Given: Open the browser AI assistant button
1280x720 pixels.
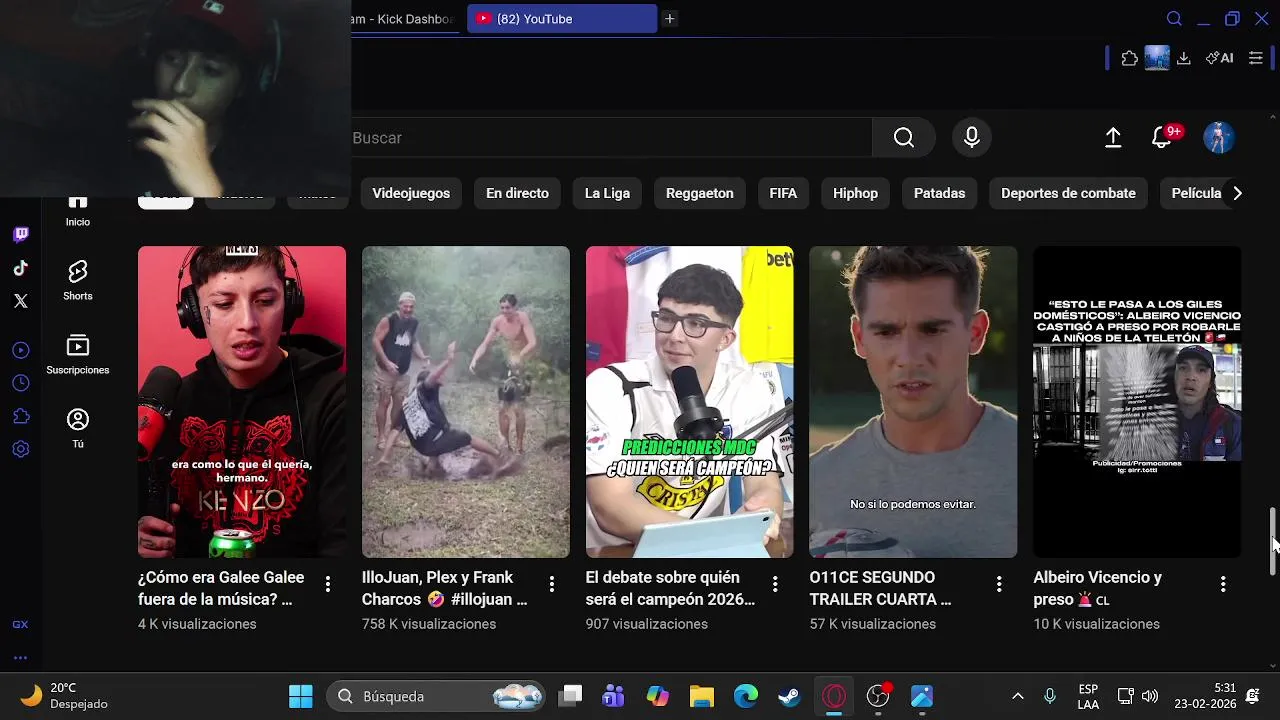Looking at the screenshot, I should point(1219,58).
